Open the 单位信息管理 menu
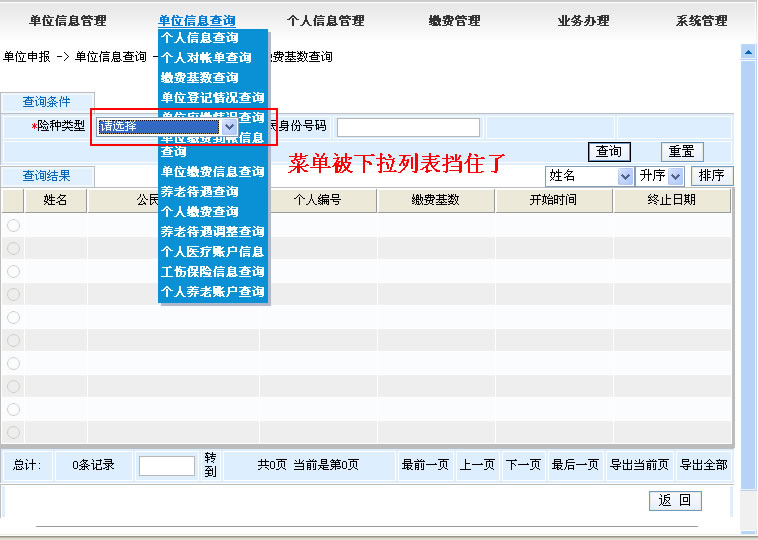This screenshot has height=540, width=758. [68, 21]
